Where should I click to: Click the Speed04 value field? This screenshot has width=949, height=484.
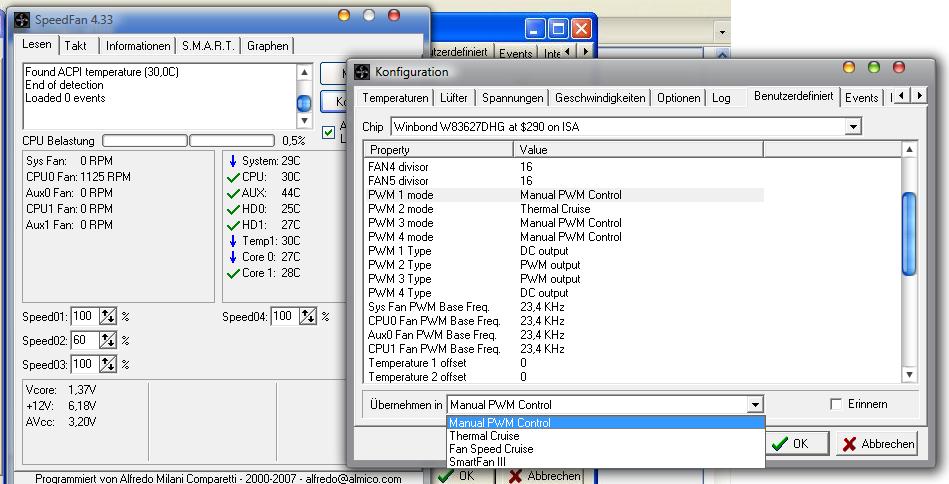coord(285,316)
